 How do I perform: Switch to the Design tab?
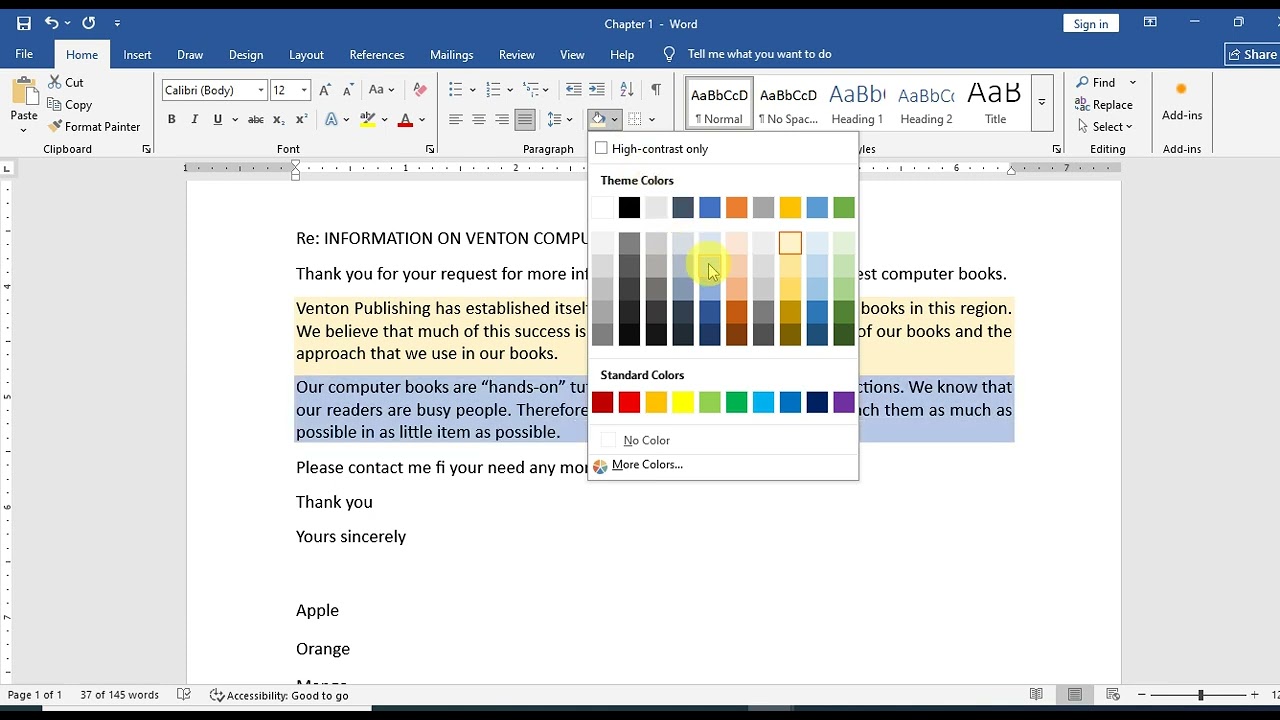click(x=245, y=54)
